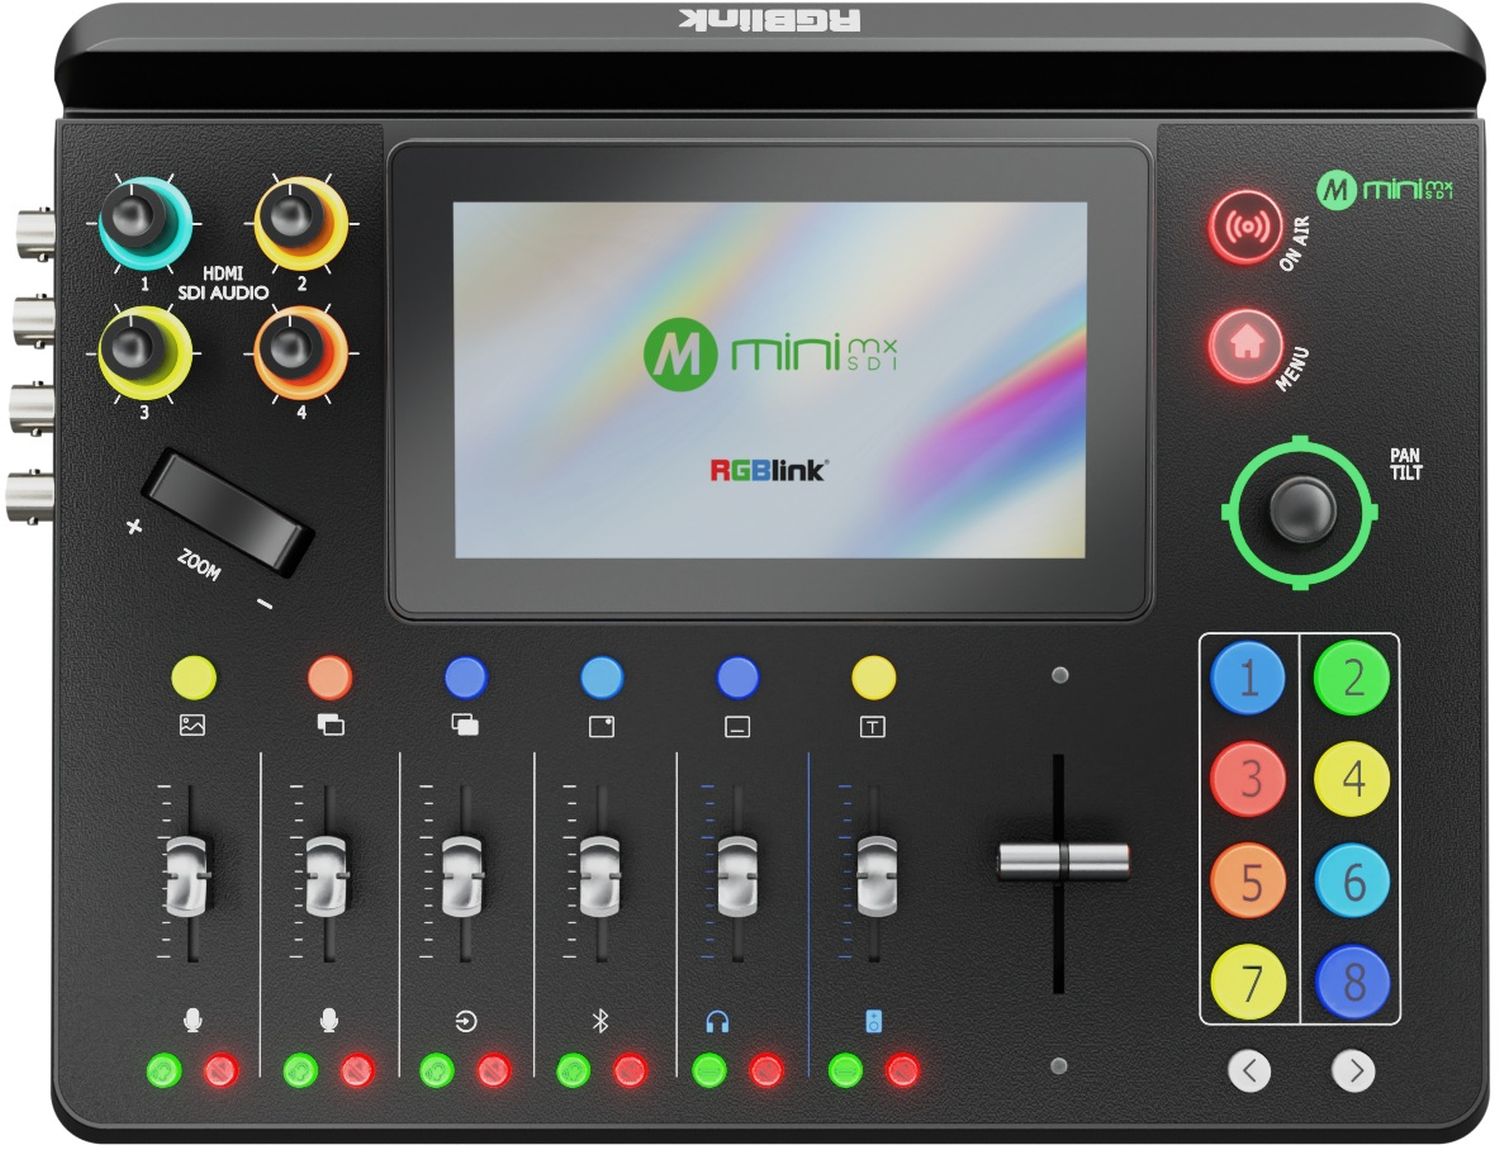Toggle green monitor button on first mic channel
Viewport: 1500px width, 1155px height.
tap(164, 1071)
